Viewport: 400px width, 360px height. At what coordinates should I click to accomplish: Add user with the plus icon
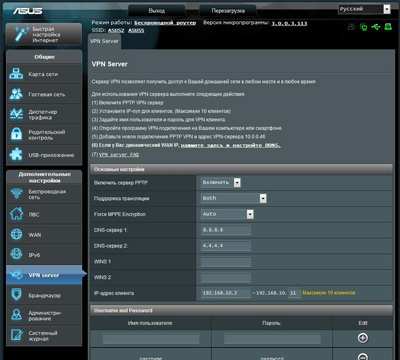click(x=363, y=338)
